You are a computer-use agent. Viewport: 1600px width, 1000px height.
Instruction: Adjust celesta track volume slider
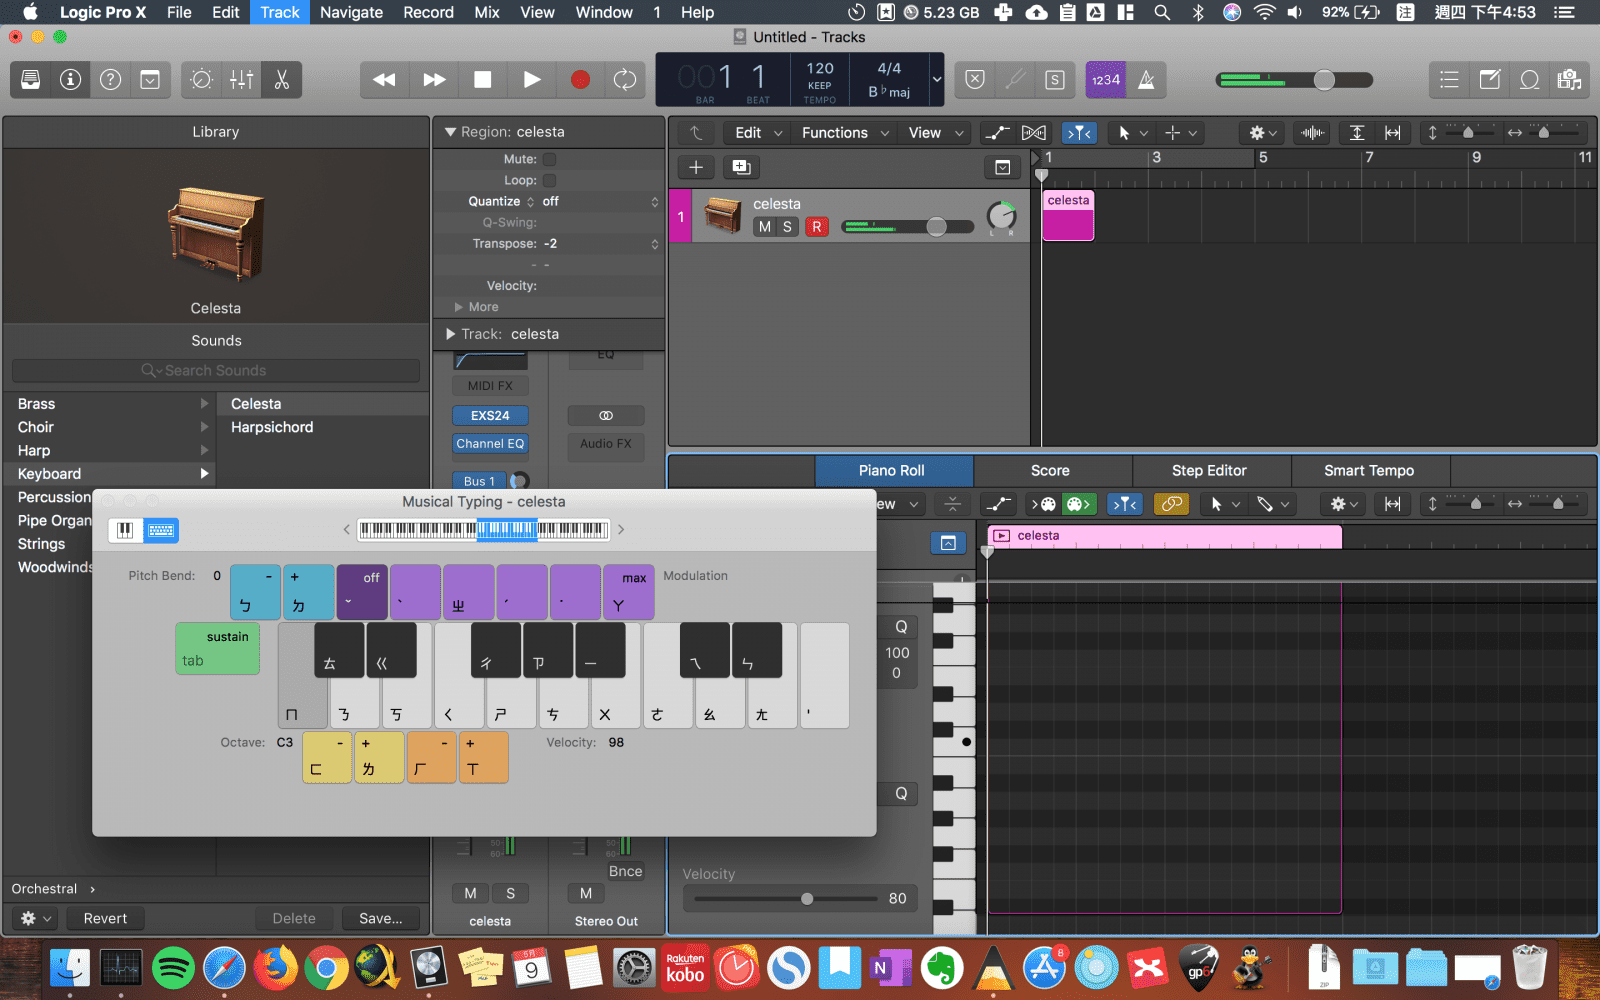[x=936, y=227]
